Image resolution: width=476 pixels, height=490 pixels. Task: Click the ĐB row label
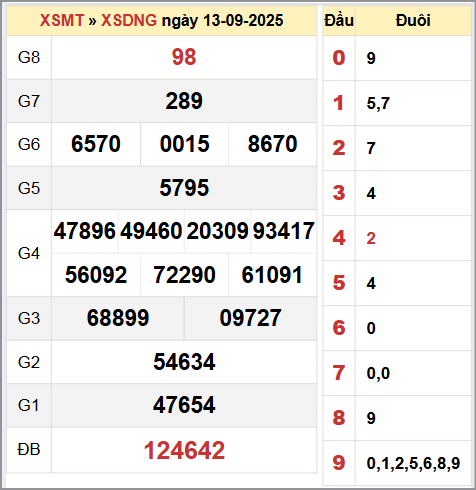pos(29,449)
